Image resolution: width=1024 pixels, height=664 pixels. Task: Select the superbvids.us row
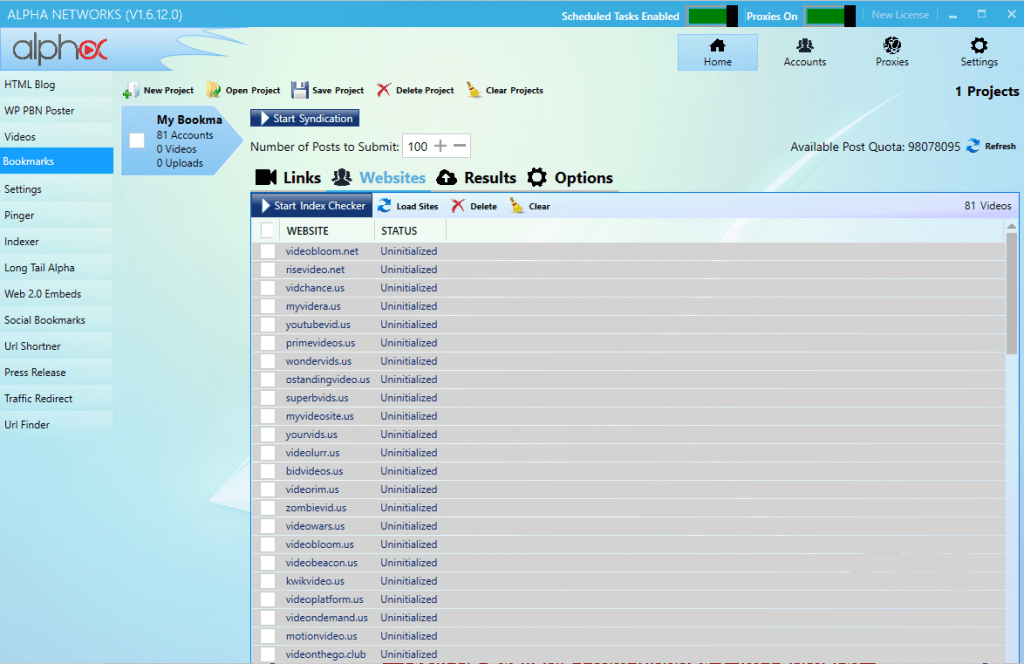[x=628, y=398]
